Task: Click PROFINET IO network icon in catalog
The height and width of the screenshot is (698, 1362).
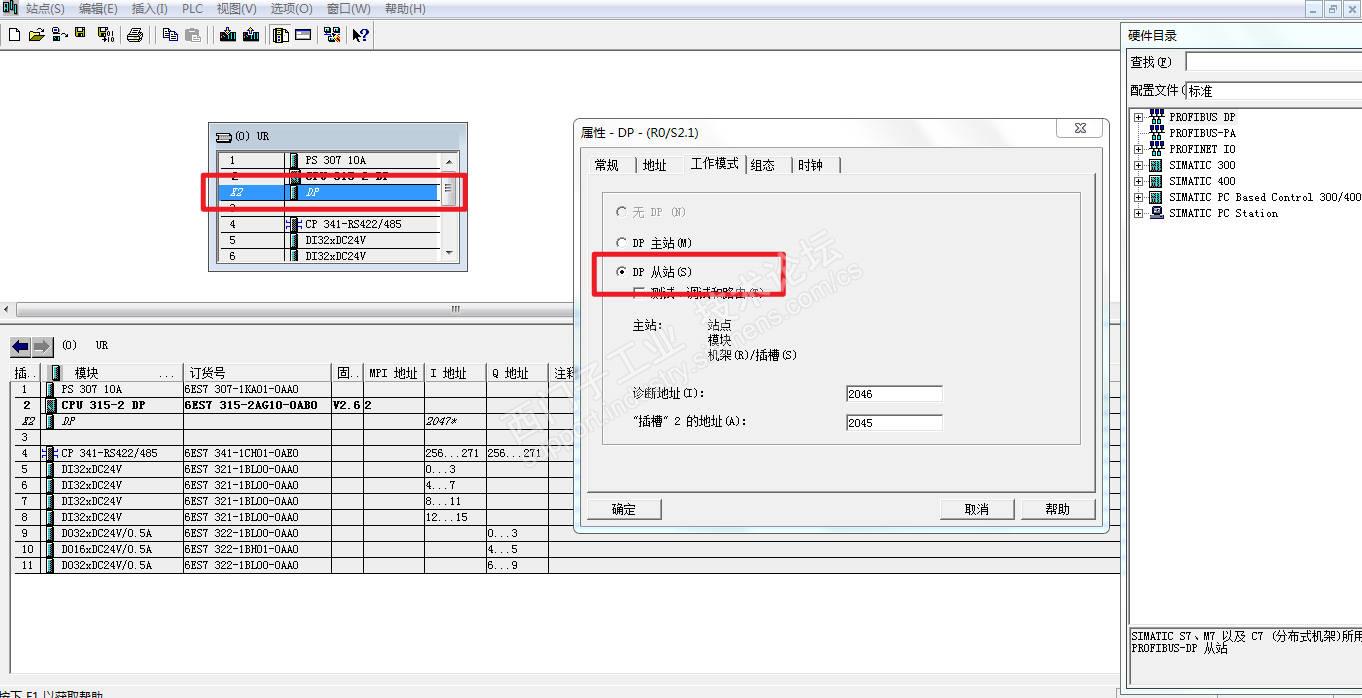Action: click(x=1157, y=149)
